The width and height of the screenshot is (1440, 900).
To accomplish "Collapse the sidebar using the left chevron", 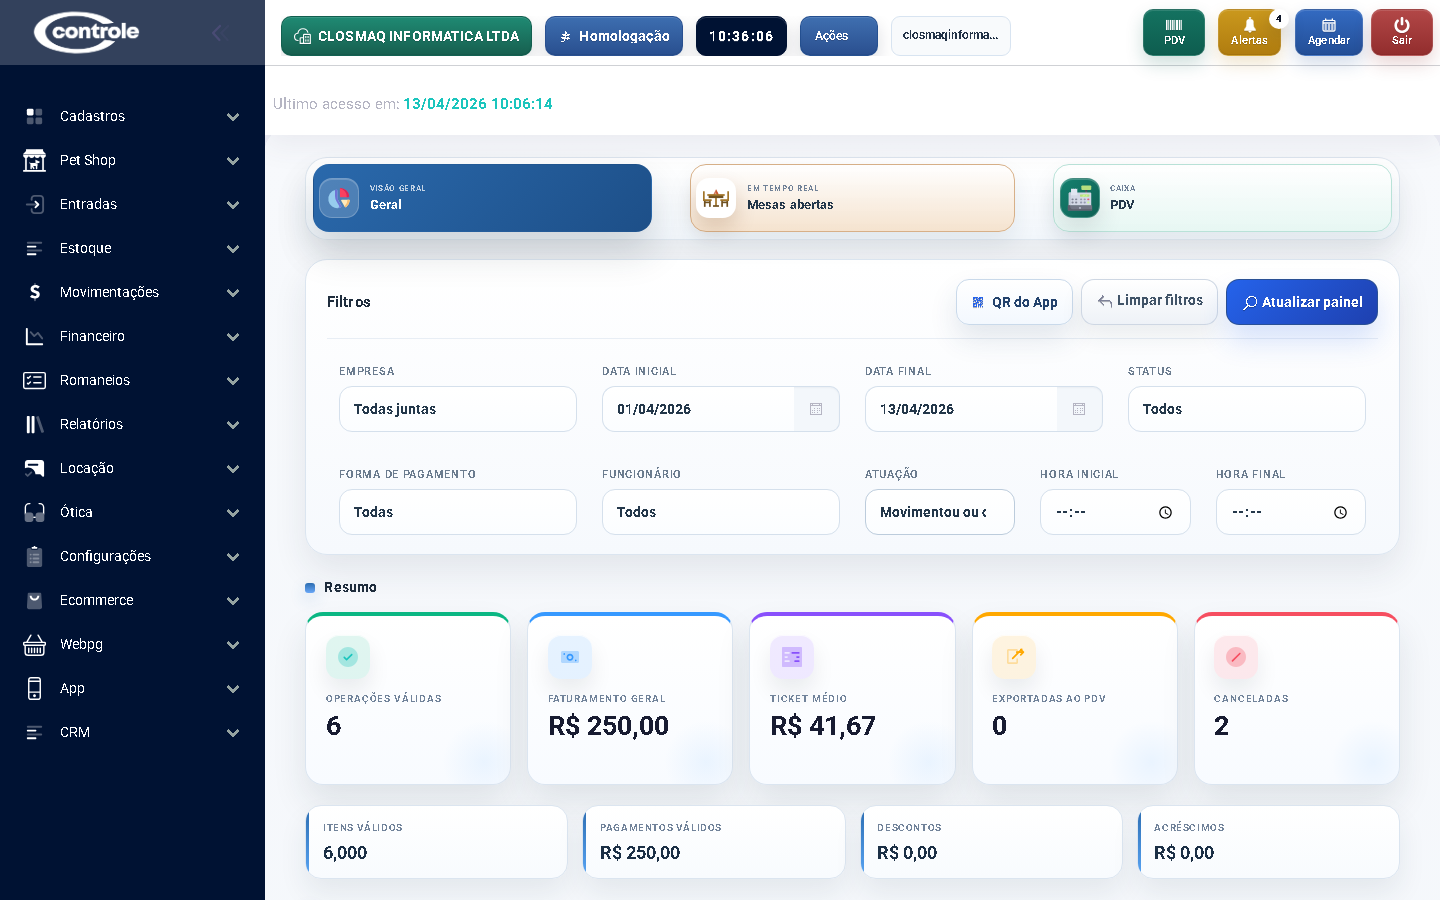I will [219, 32].
